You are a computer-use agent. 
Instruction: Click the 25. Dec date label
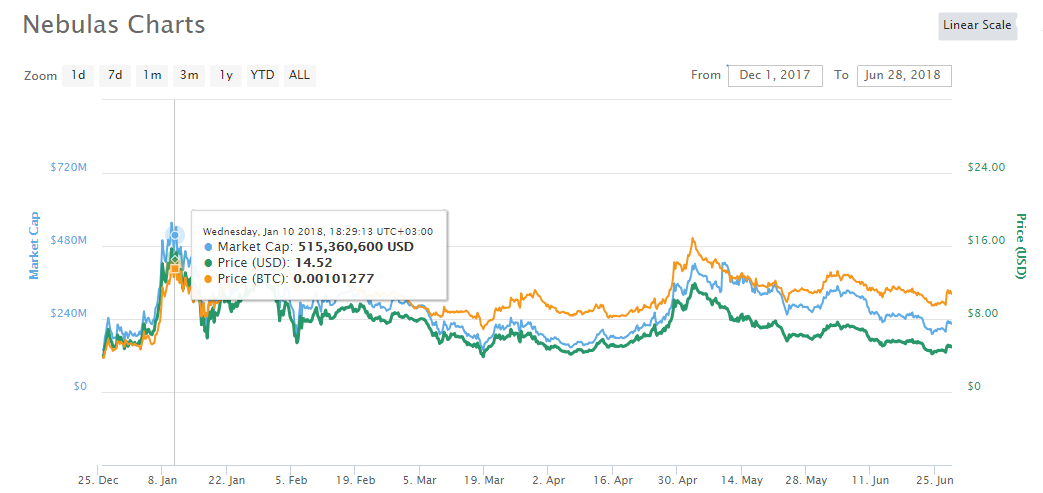(98, 480)
